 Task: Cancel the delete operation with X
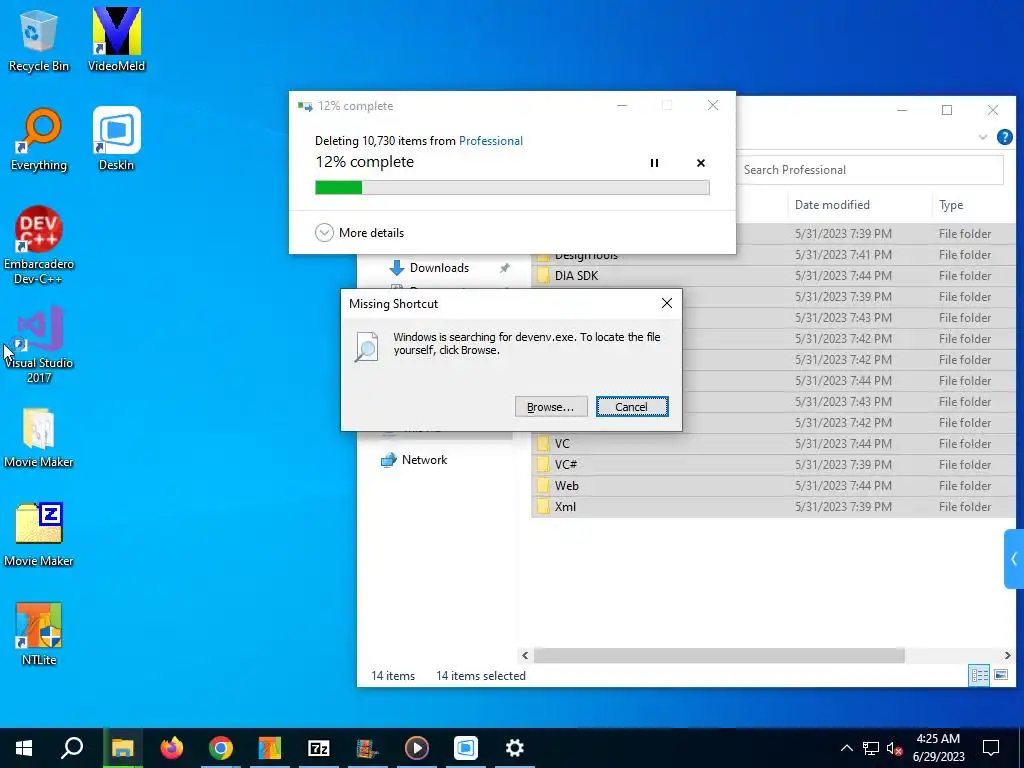click(701, 163)
